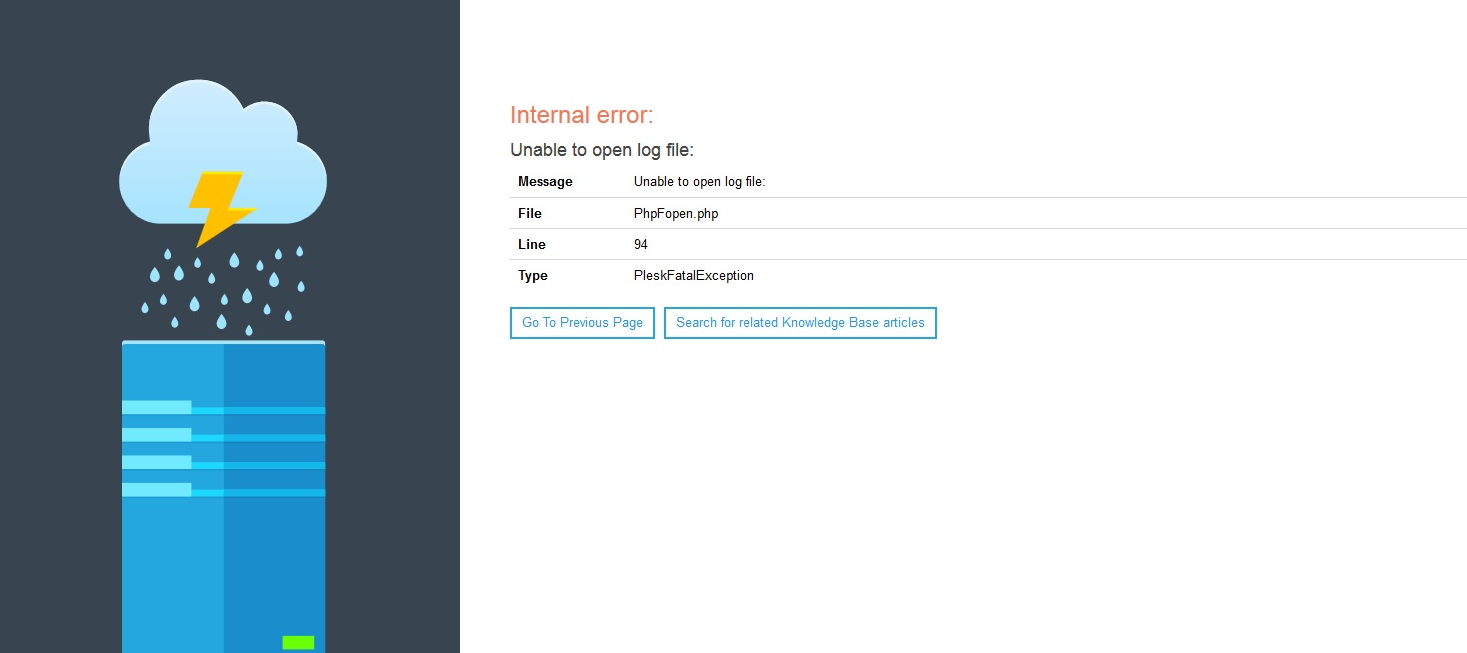Click the green indicator light on server
Viewport: 1467px width, 653px height.
(x=298, y=642)
